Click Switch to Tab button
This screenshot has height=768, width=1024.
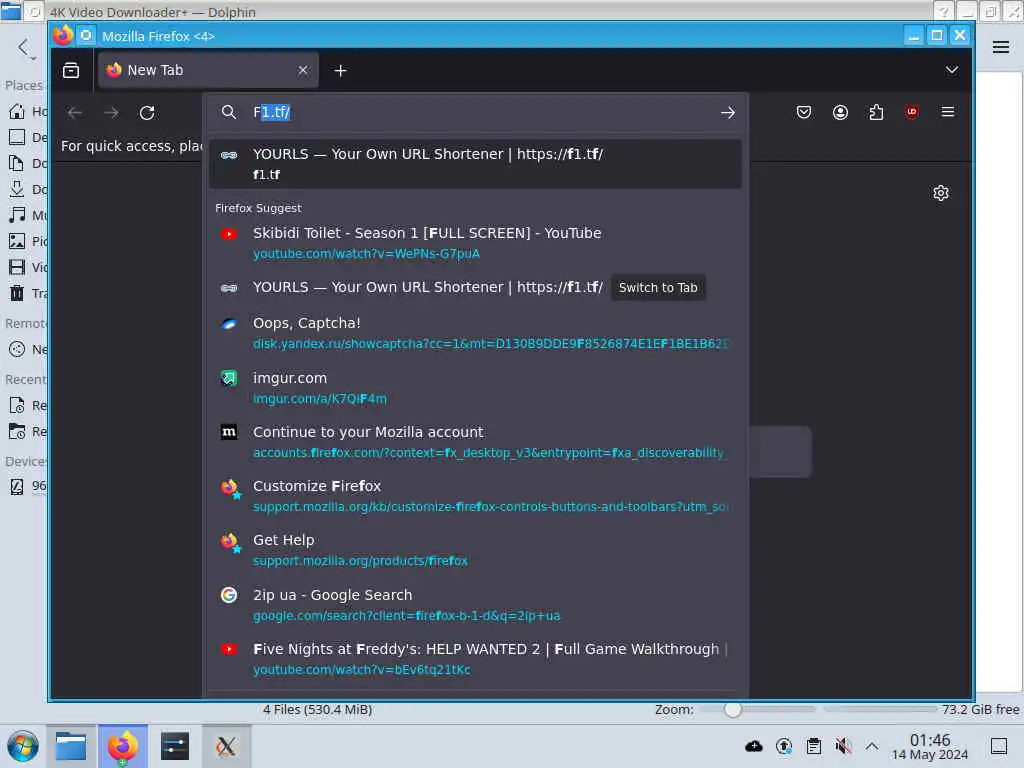click(x=658, y=287)
